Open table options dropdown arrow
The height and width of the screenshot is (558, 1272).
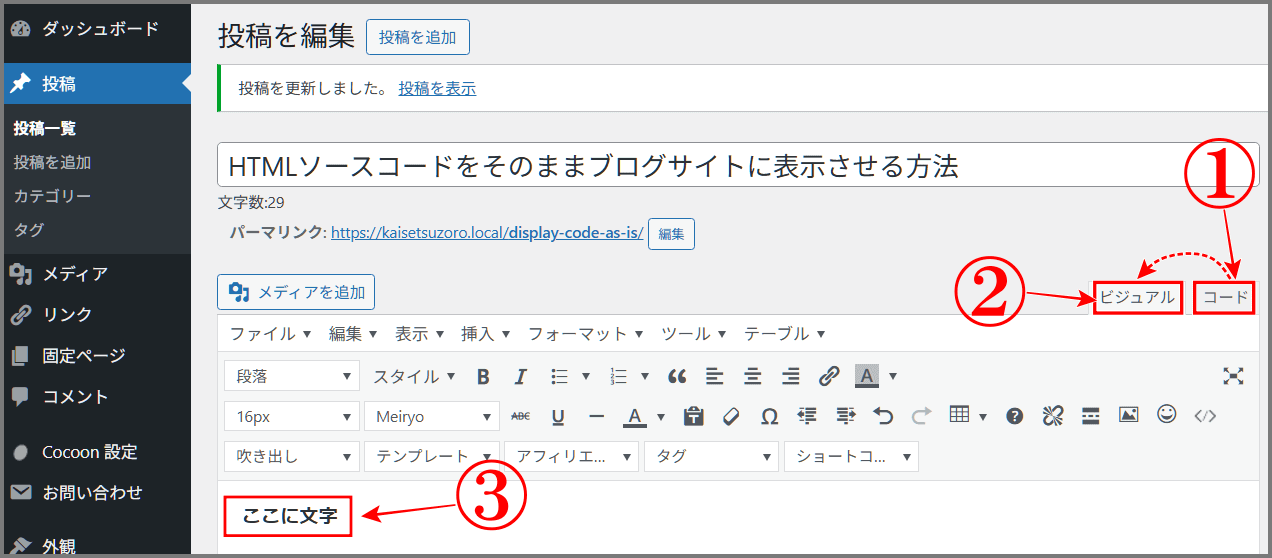point(983,416)
